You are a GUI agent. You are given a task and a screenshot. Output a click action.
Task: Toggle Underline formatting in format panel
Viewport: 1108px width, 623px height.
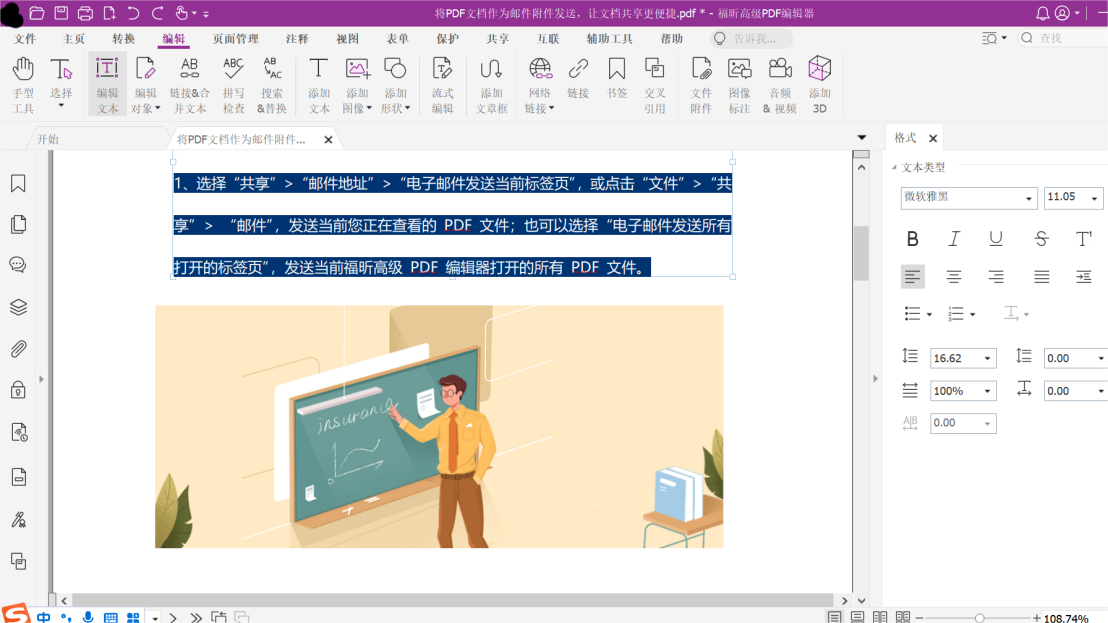[x=996, y=238]
